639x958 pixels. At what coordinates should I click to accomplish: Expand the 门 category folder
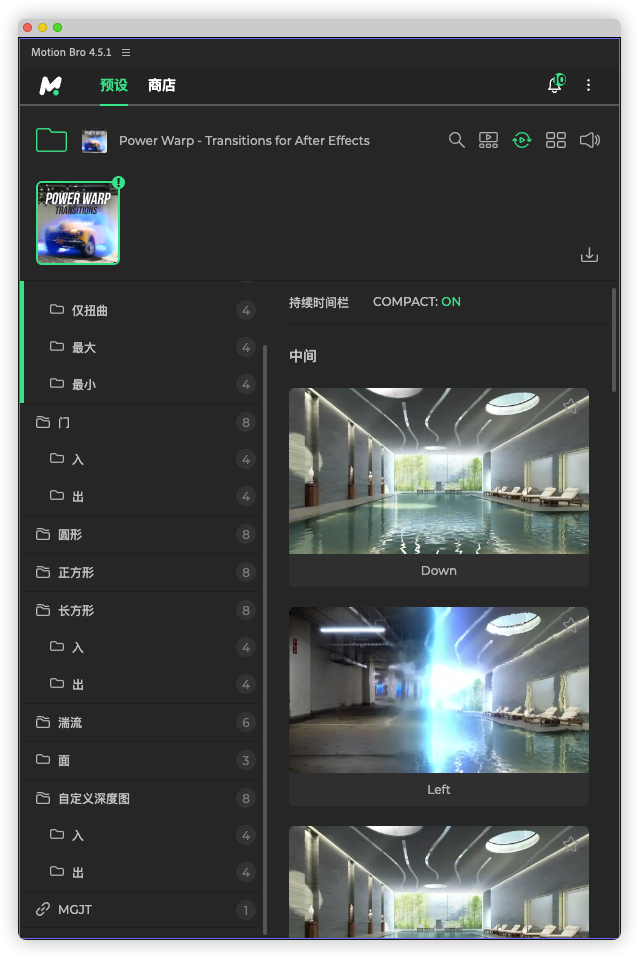[142, 422]
